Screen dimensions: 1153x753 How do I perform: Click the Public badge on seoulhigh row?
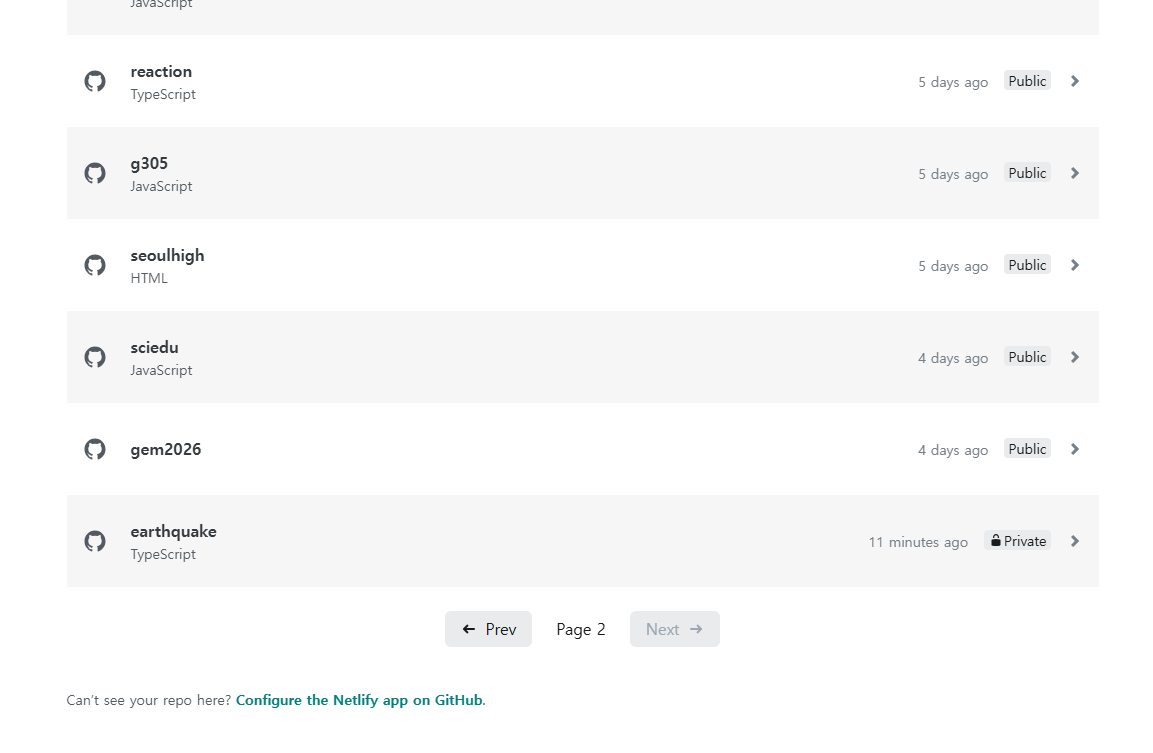click(1027, 265)
